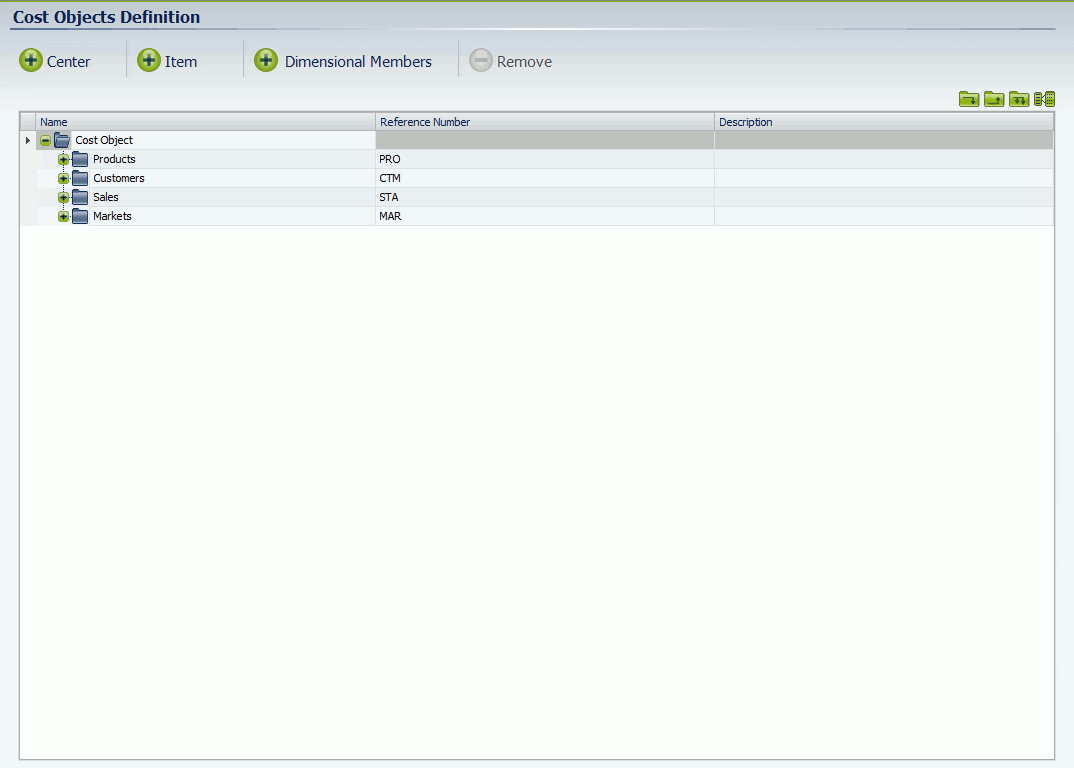Sort by the Name column header
1074x768 pixels.
pos(205,122)
